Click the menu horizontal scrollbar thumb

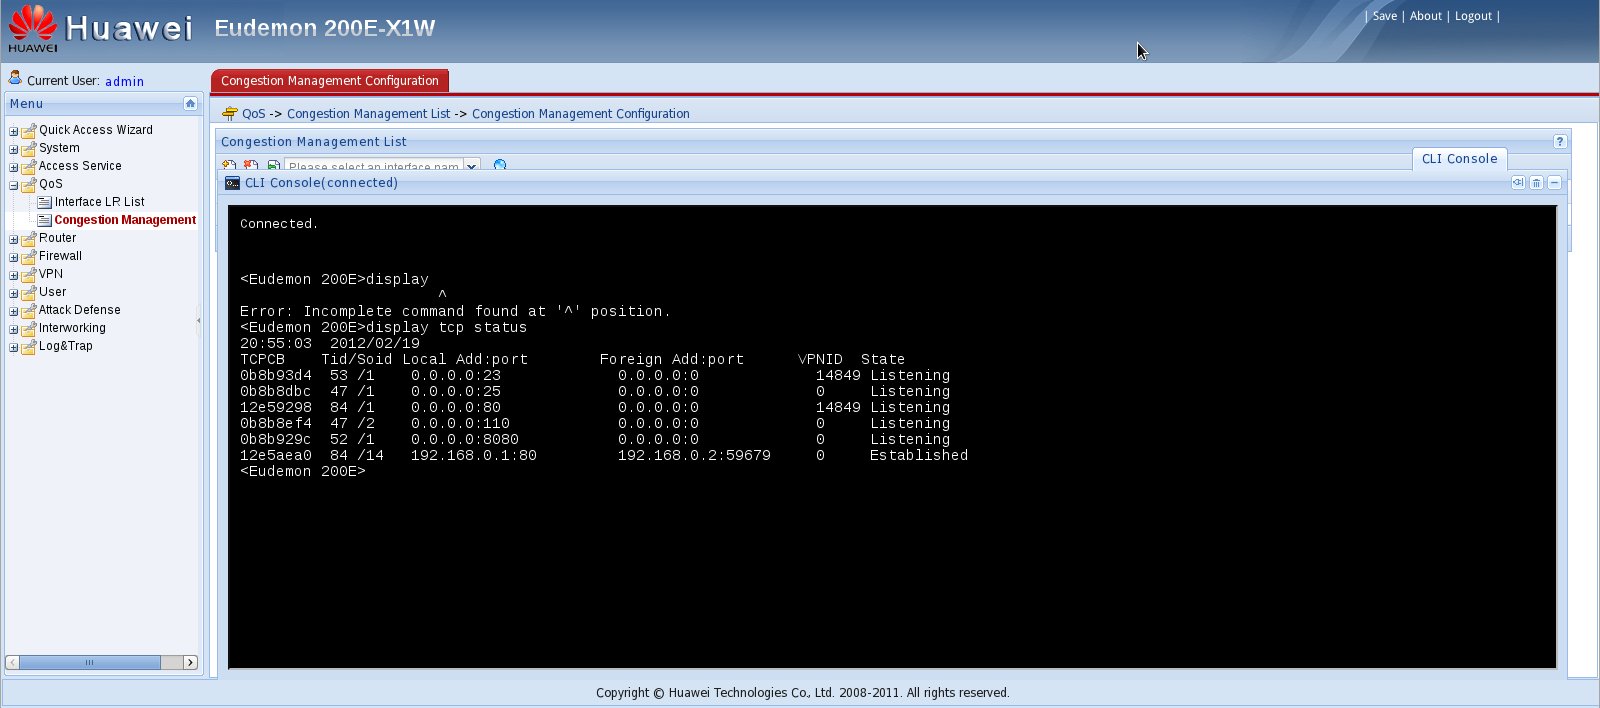point(90,662)
